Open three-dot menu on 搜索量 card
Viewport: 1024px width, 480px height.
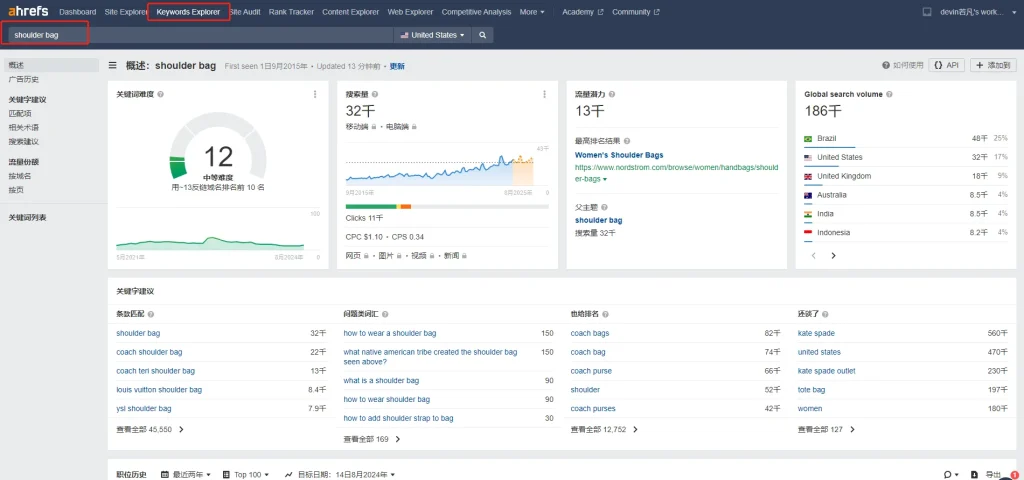pyautogui.click(x=544, y=94)
